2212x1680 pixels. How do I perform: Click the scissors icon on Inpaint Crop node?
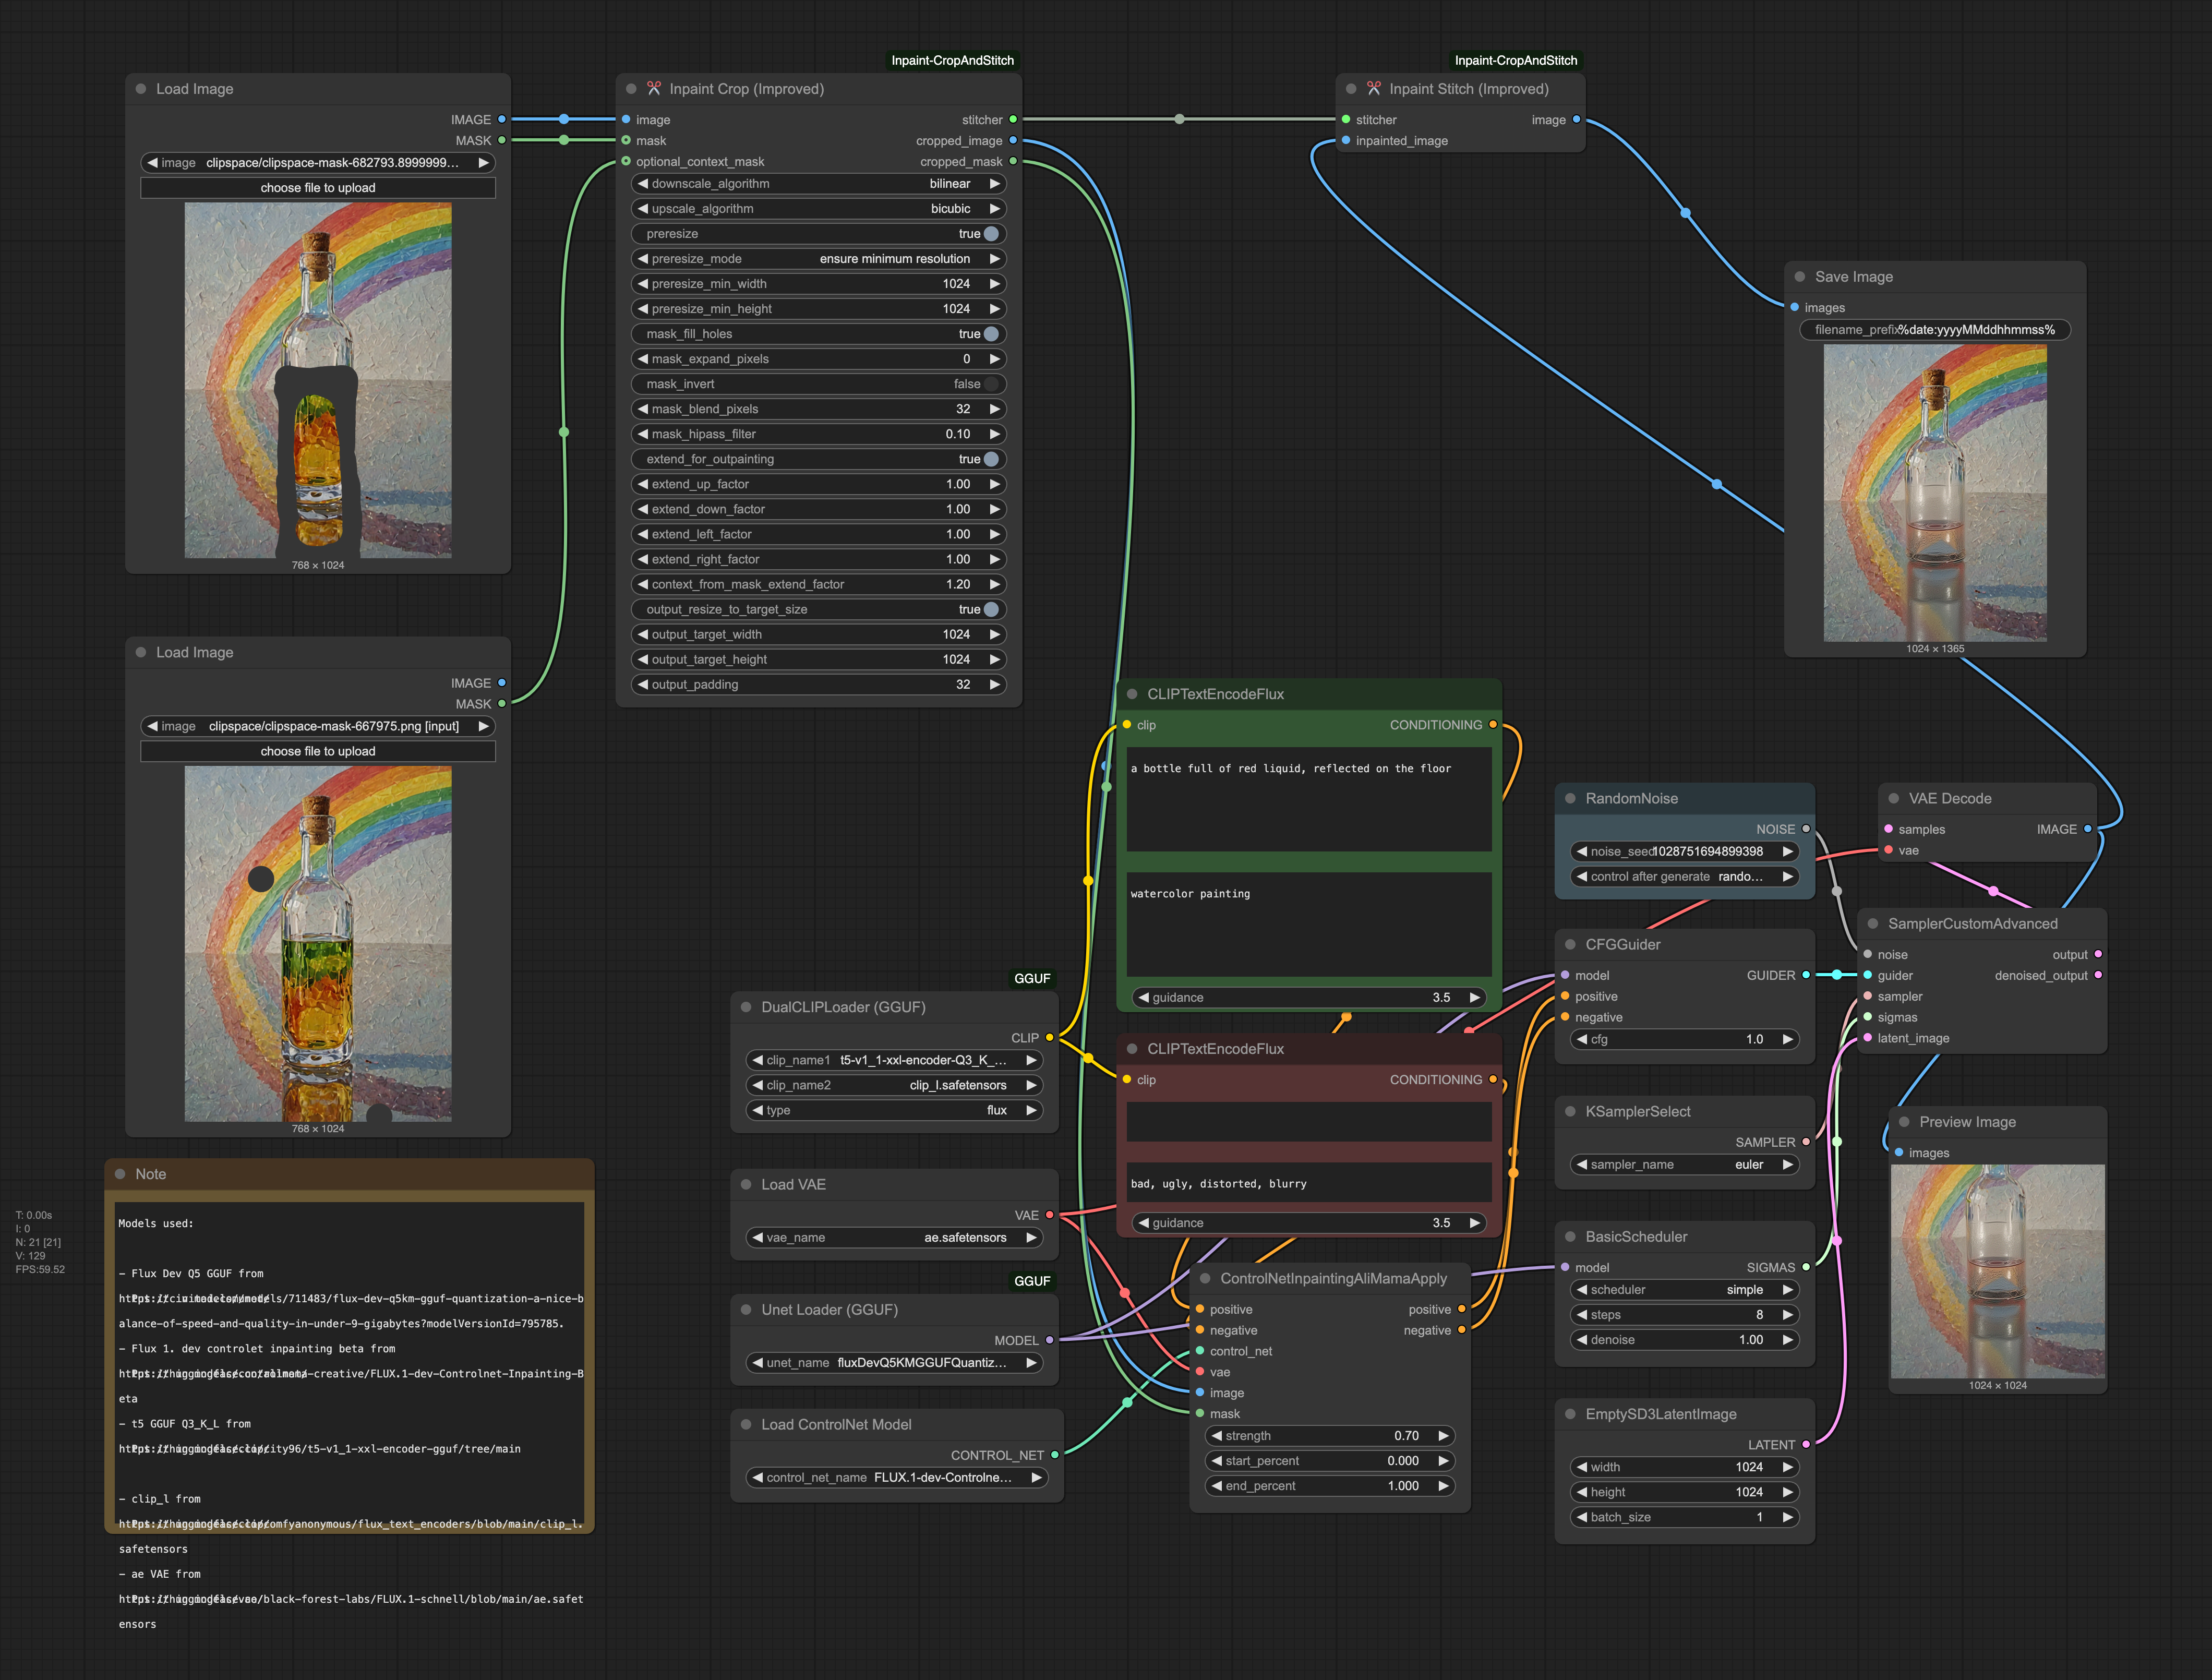(x=654, y=89)
